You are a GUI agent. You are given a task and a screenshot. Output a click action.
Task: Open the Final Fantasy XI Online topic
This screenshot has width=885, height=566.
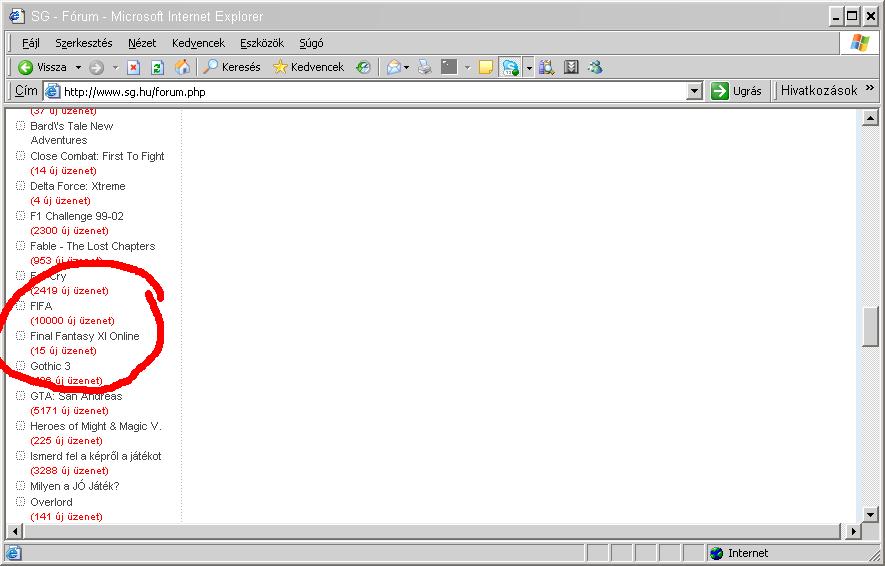85,336
